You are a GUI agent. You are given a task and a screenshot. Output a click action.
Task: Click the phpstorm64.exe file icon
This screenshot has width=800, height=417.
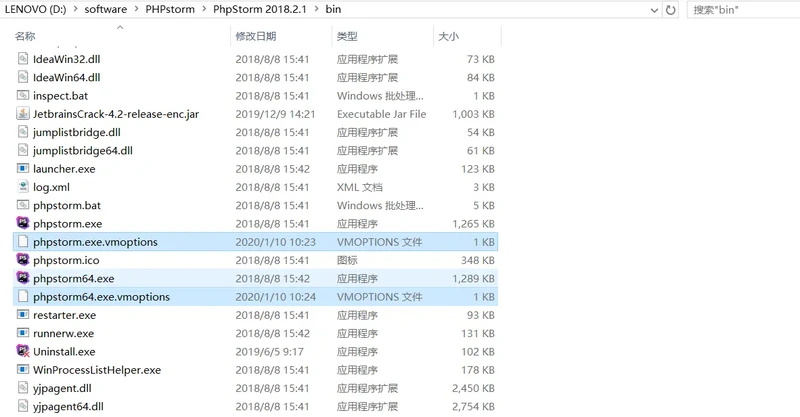click(23, 279)
